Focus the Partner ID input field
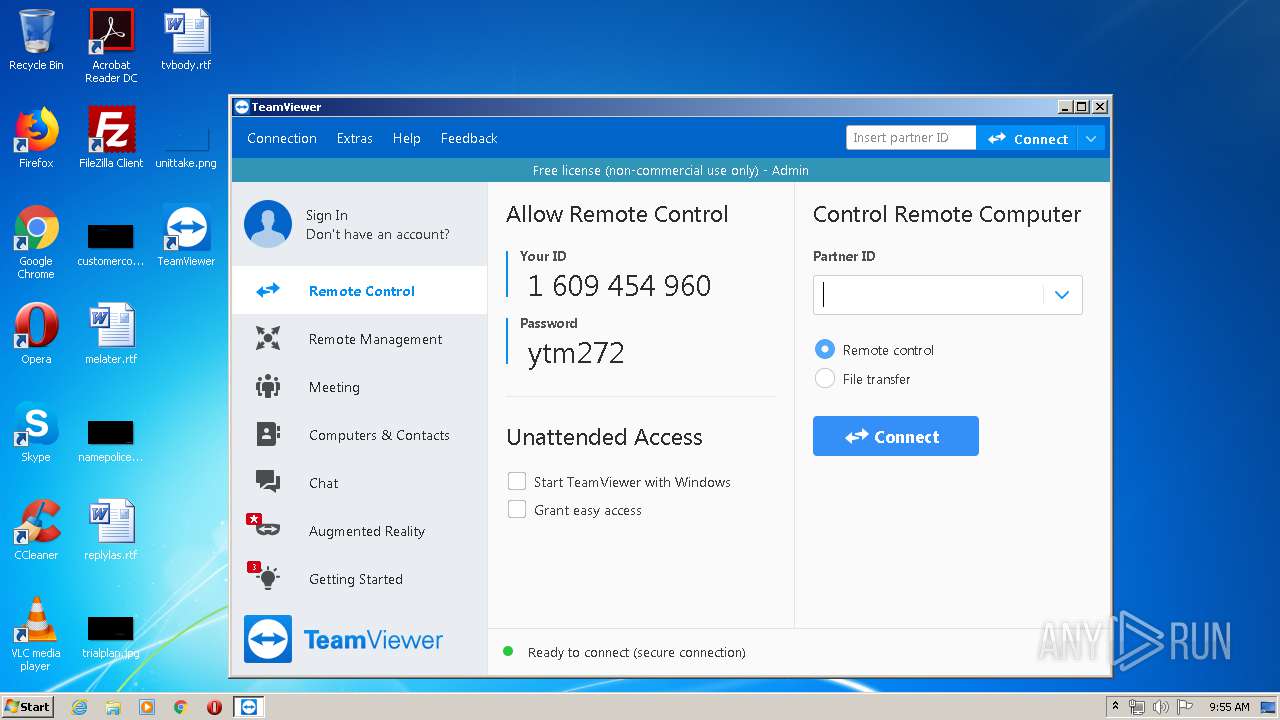1280x720 pixels. tap(929, 295)
